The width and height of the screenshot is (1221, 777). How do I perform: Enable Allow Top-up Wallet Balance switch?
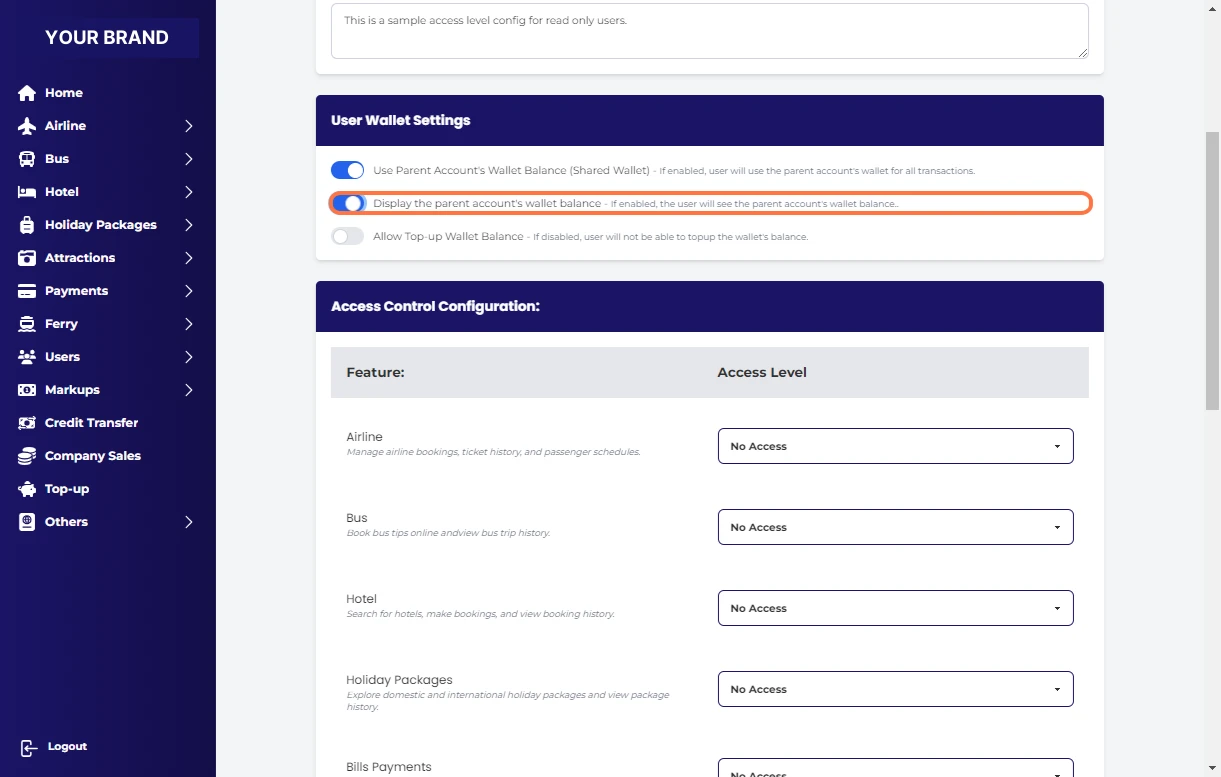tap(347, 237)
